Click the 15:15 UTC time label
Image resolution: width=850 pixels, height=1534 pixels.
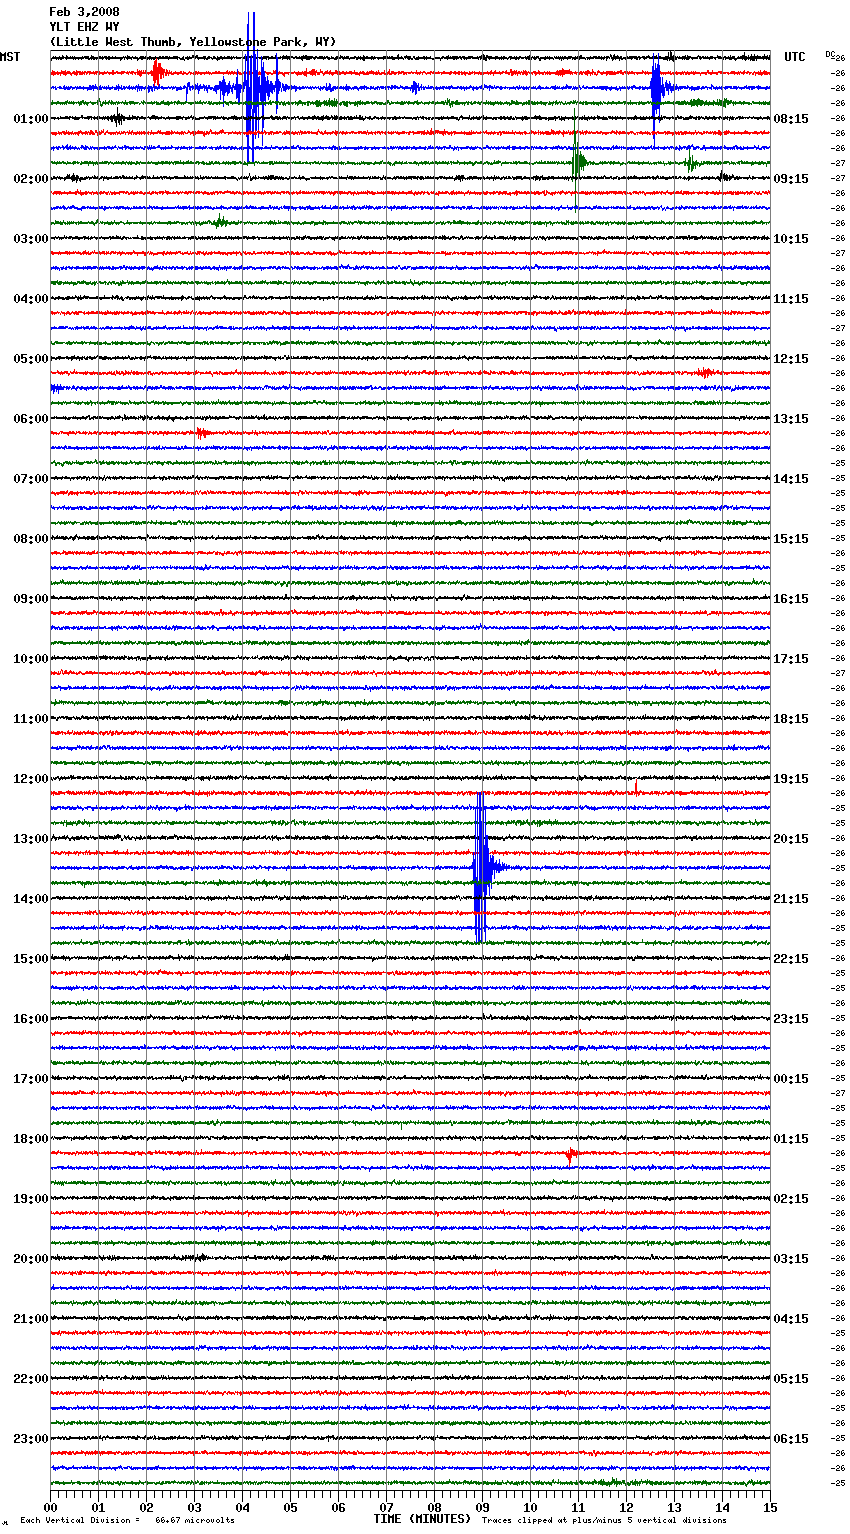(791, 539)
